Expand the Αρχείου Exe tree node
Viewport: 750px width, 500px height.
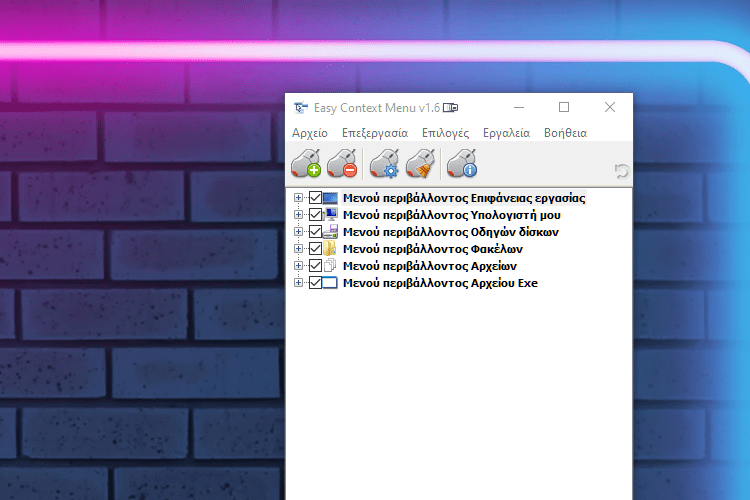(x=298, y=283)
